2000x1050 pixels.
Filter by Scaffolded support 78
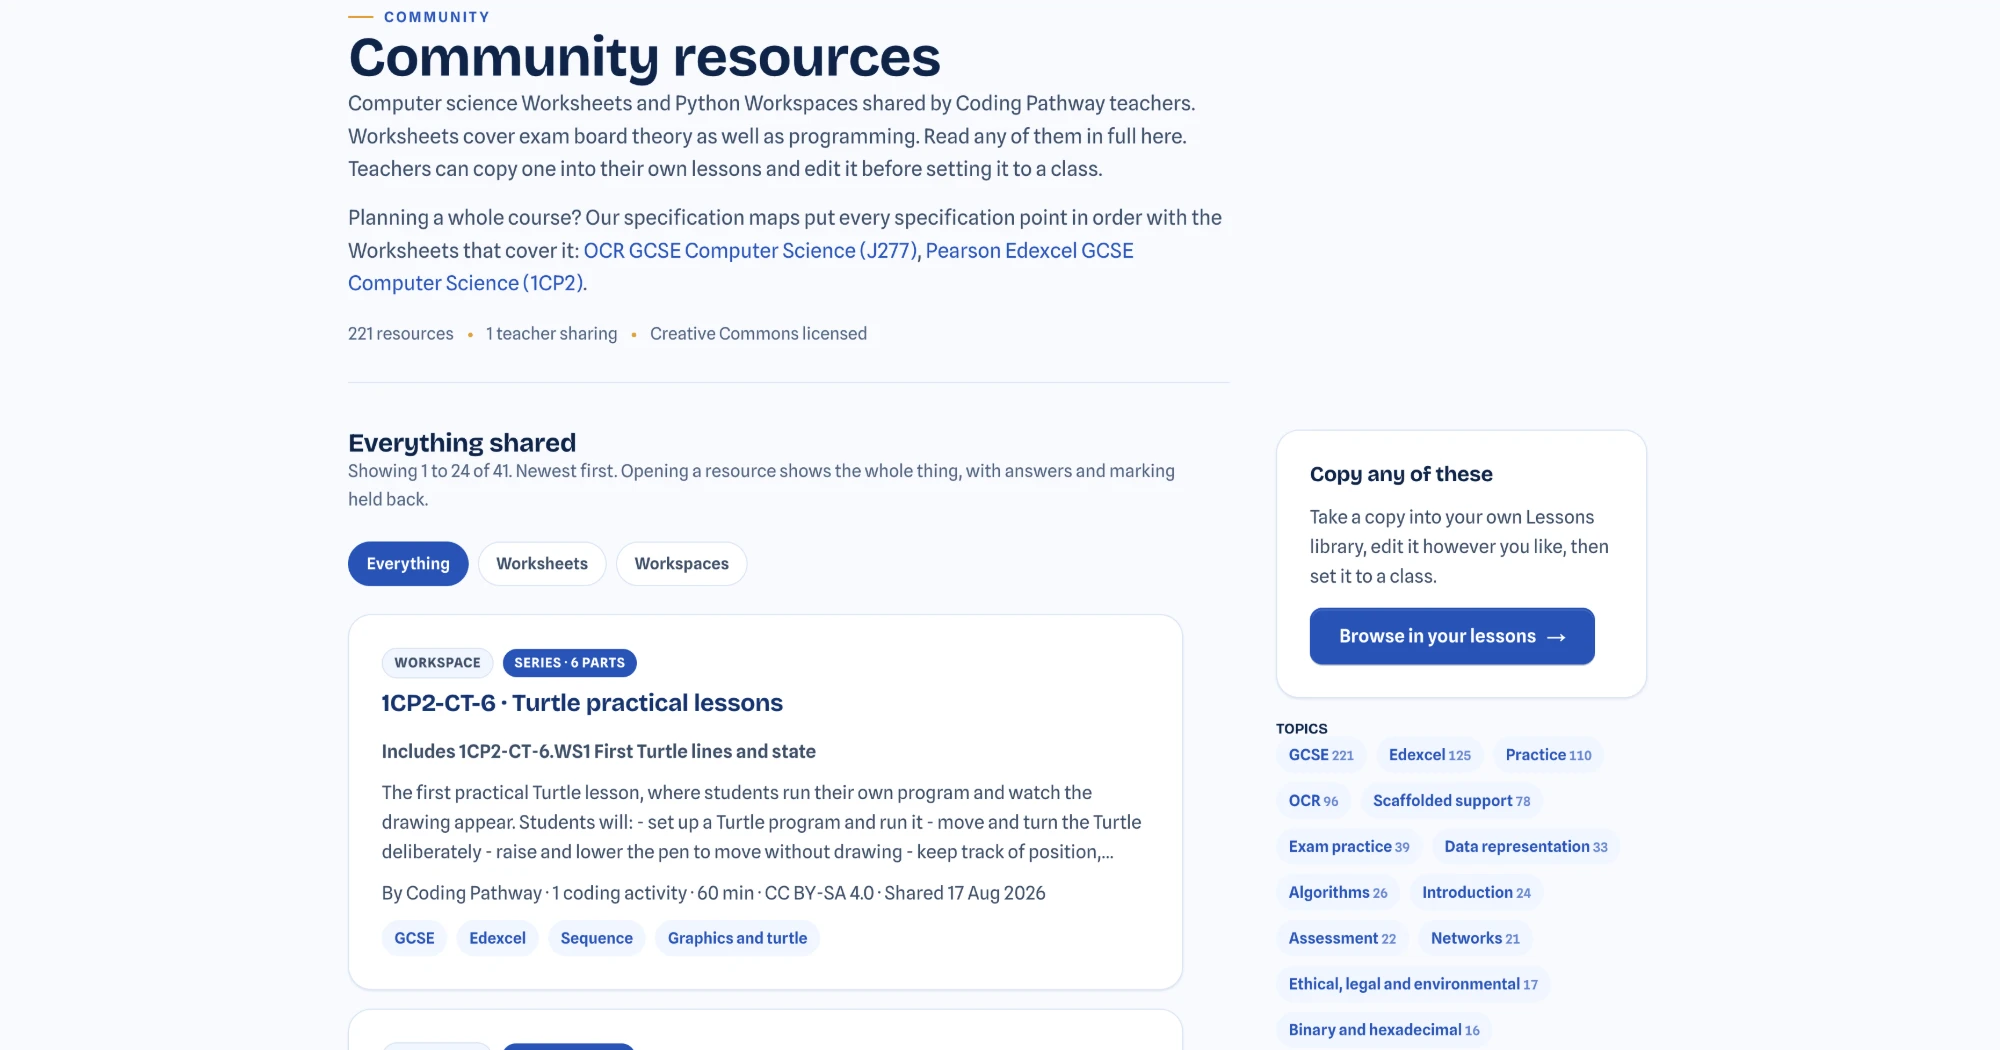coord(1451,801)
